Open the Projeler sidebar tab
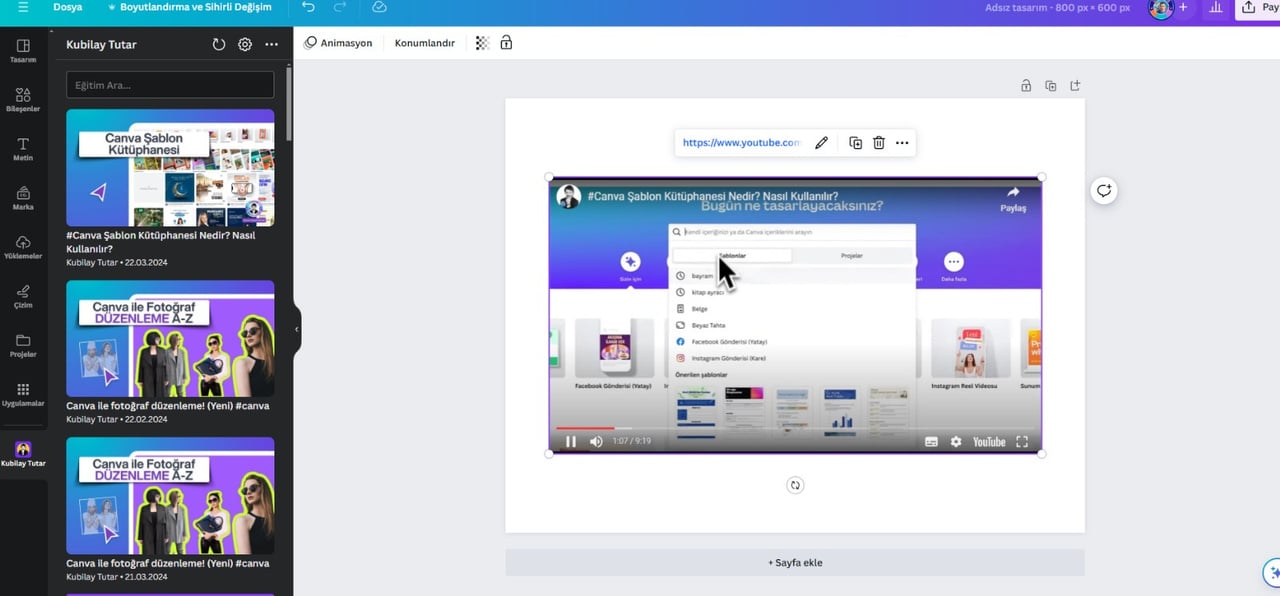Viewport: 1280px width, 596px height. 23,345
